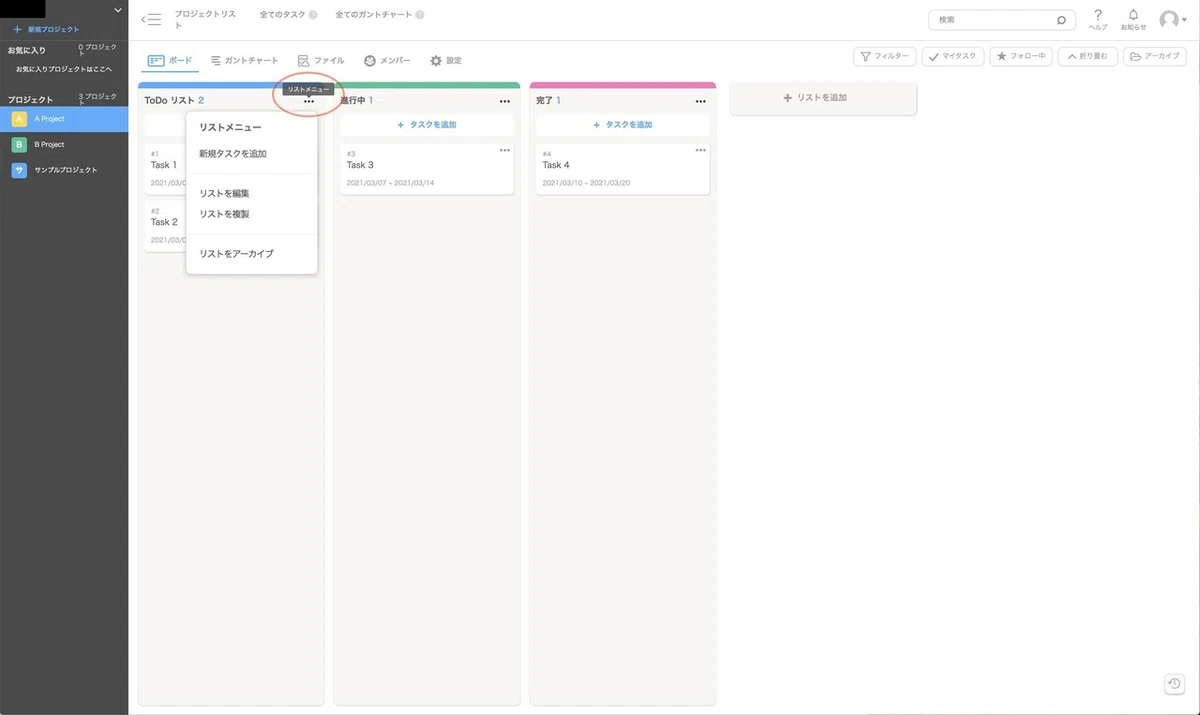Open ToDo リスト three-dot menu

pyautogui.click(x=309, y=101)
